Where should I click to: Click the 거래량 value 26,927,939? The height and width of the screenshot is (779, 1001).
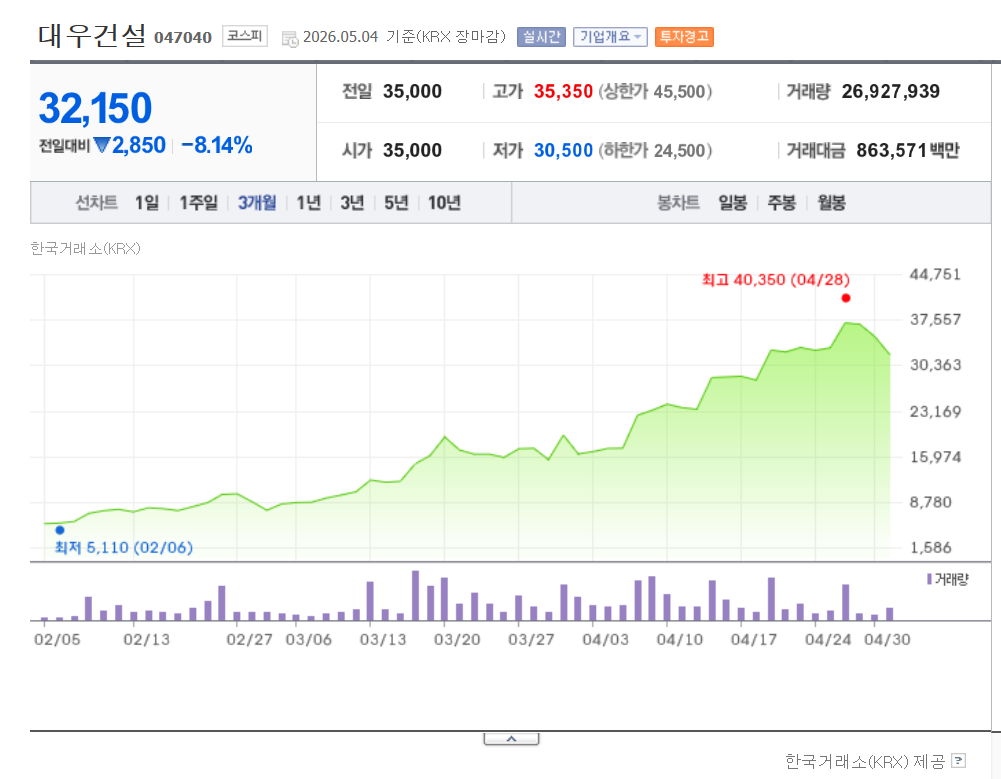pos(891,91)
